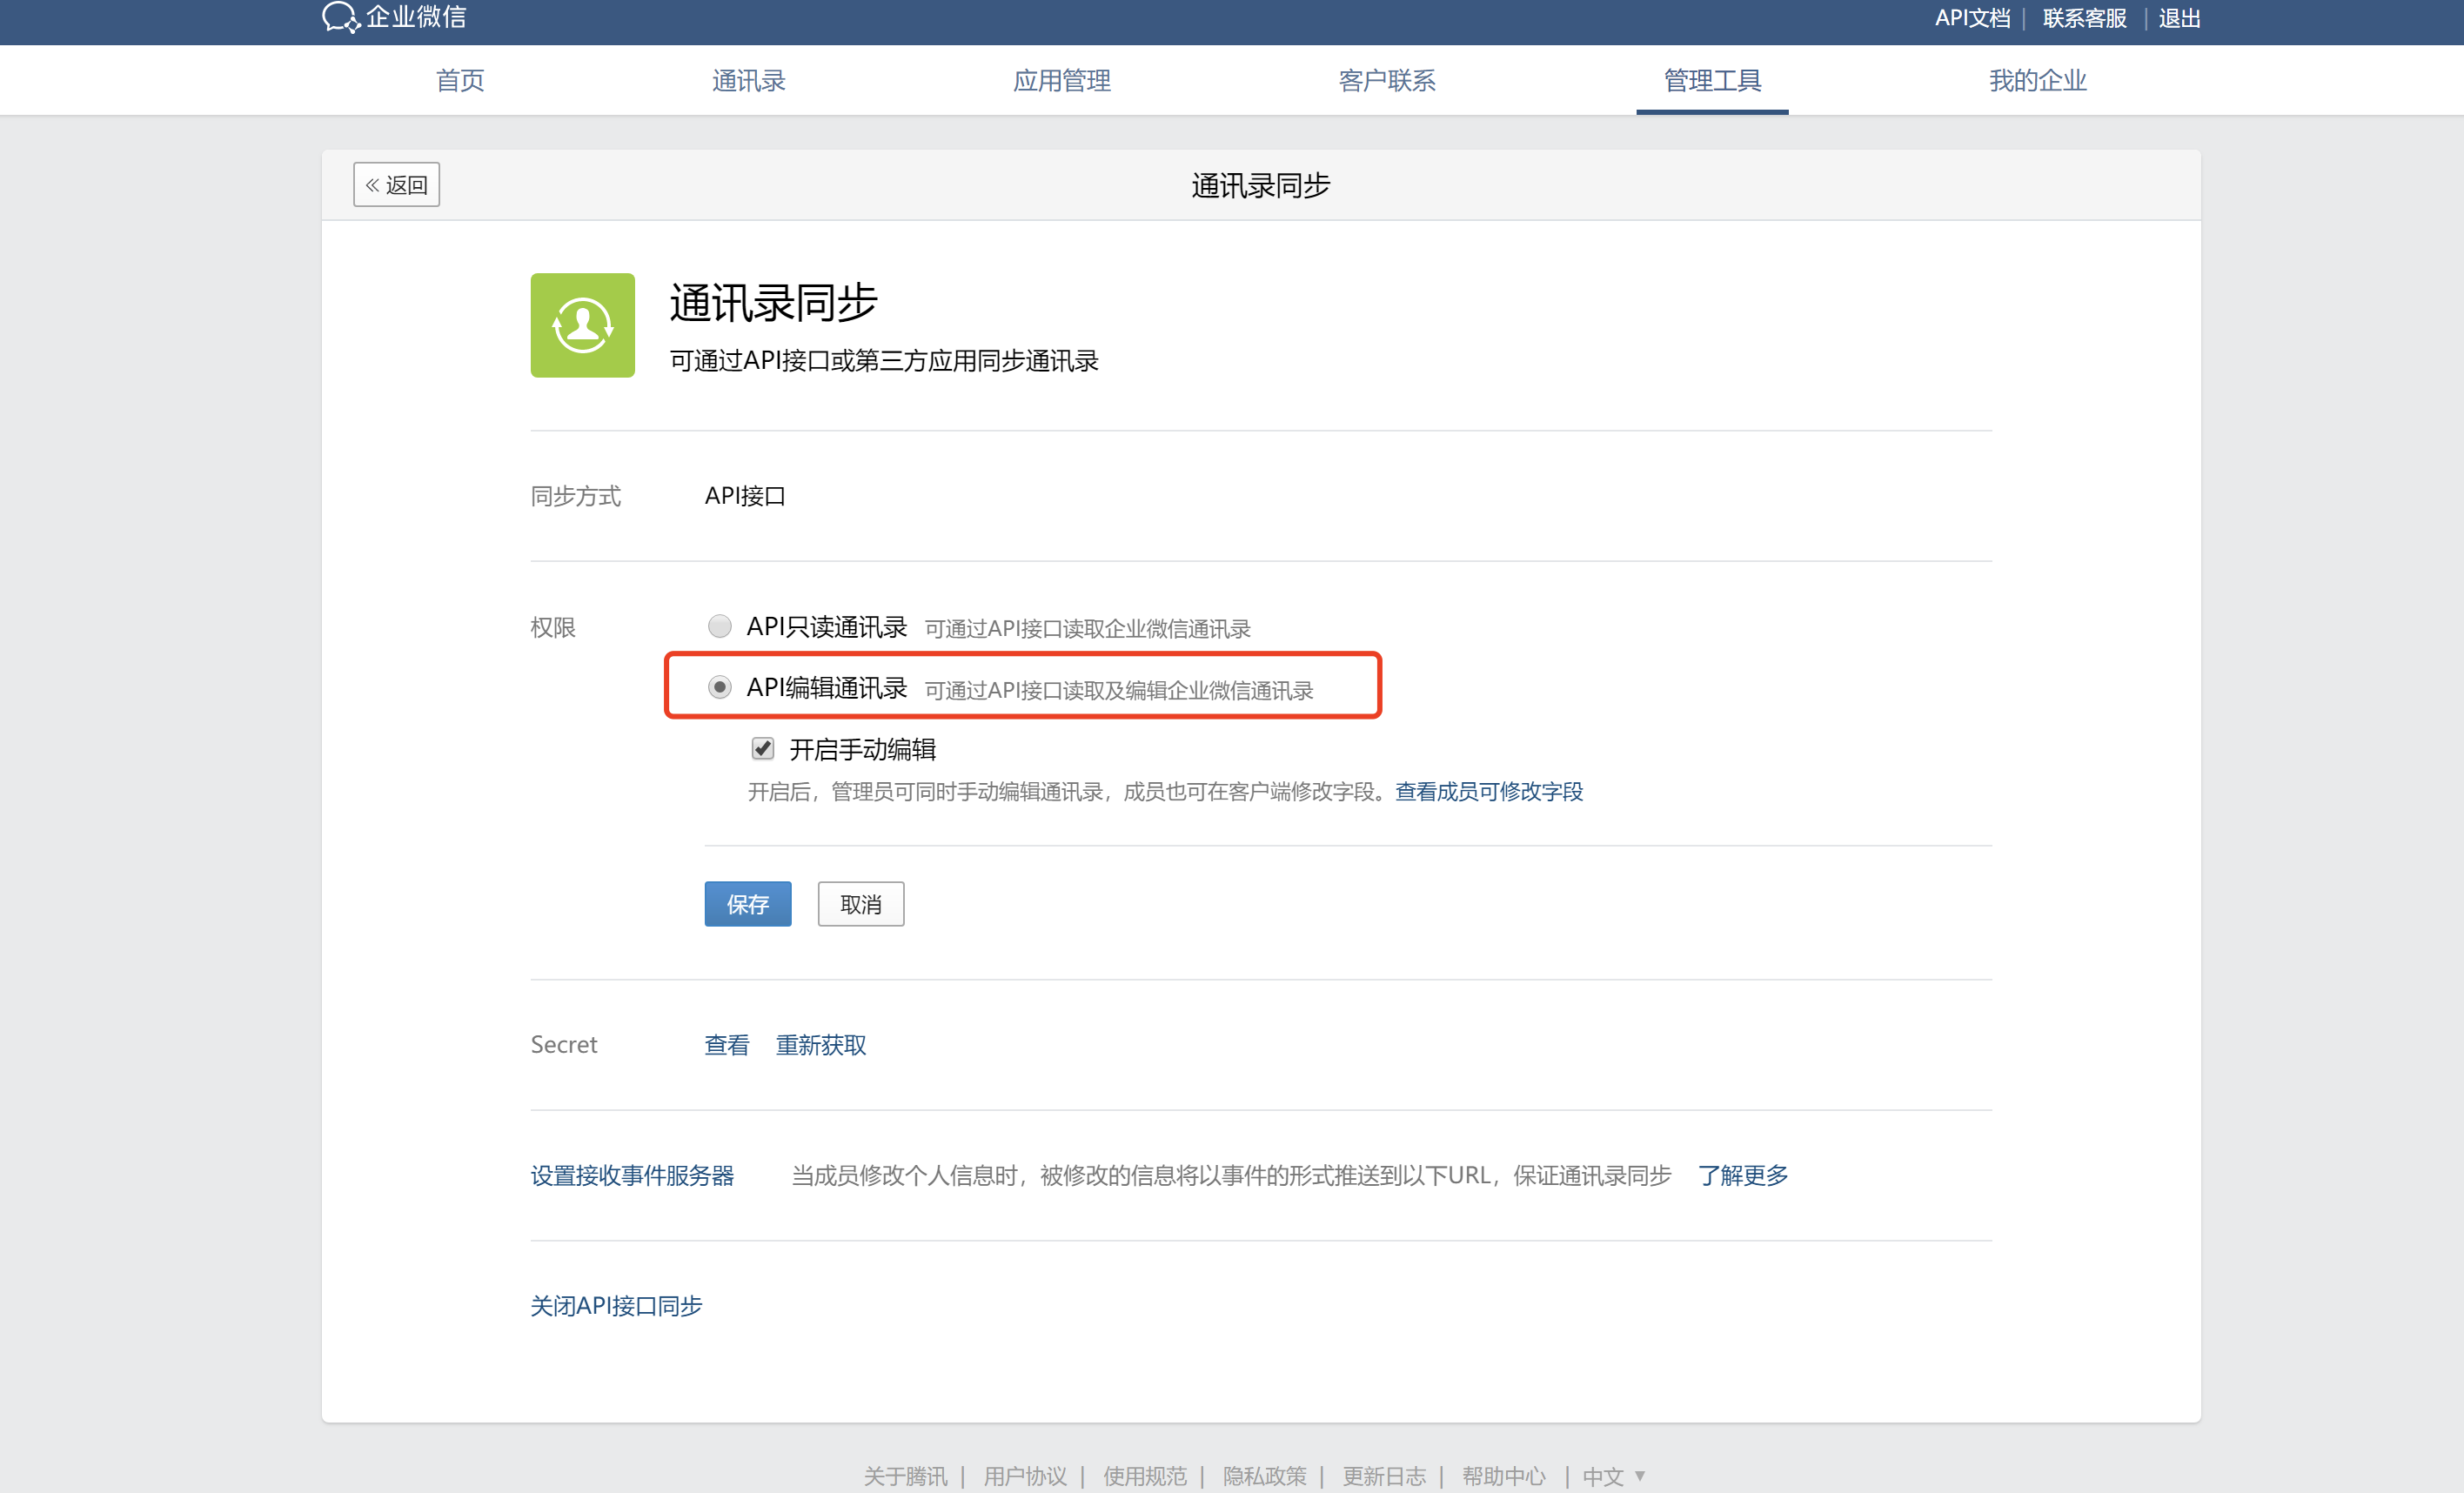2464x1493 pixels.
Task: Click the 企业微信 logo icon
Action: tap(340, 17)
